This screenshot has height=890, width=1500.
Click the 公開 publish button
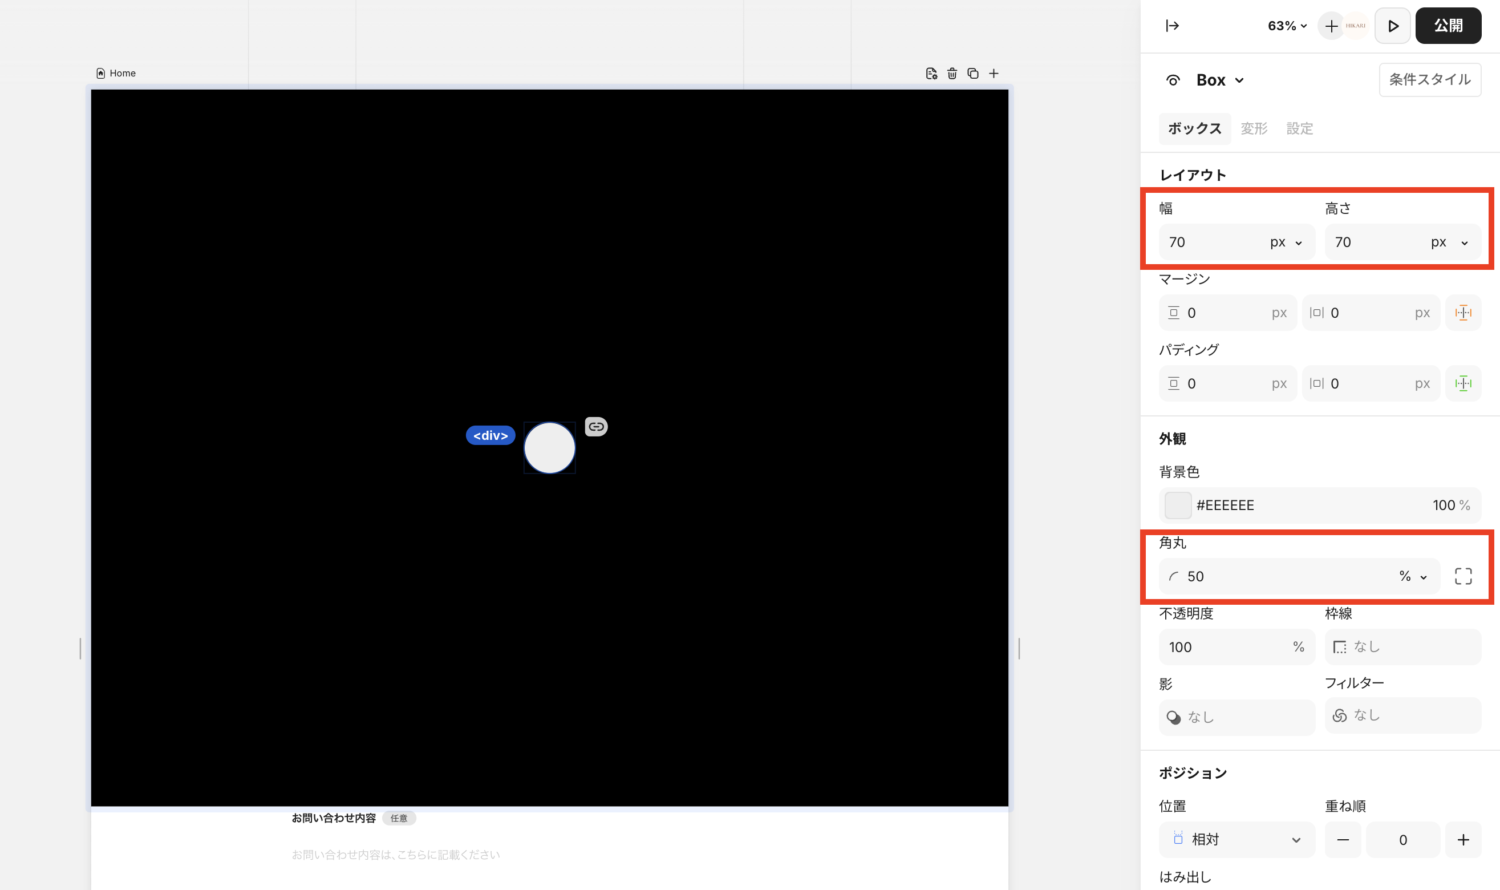pyautogui.click(x=1448, y=26)
